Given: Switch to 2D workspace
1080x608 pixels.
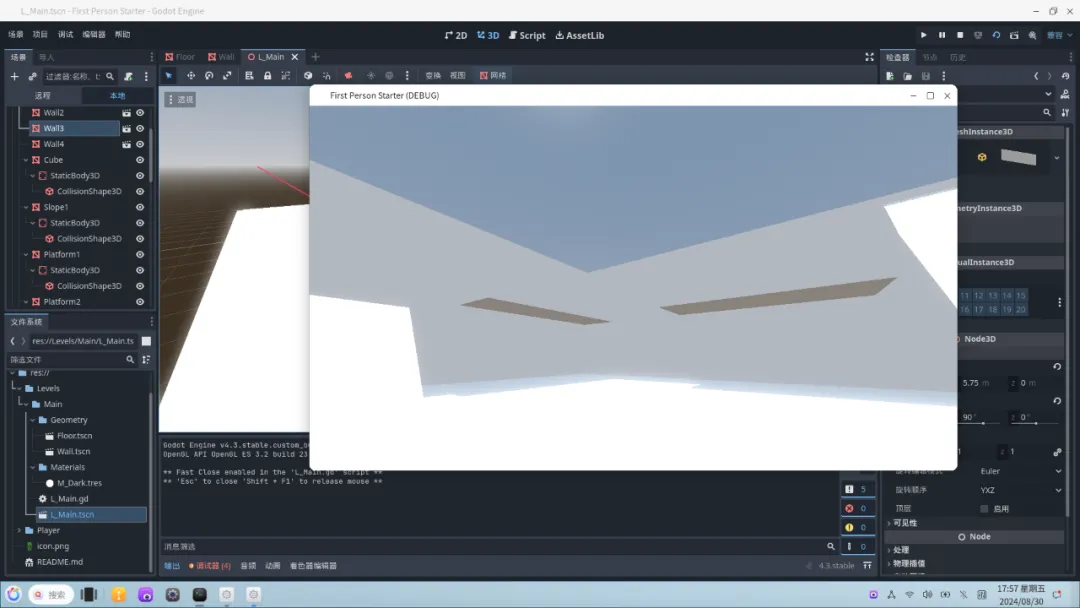Looking at the screenshot, I should point(456,35).
